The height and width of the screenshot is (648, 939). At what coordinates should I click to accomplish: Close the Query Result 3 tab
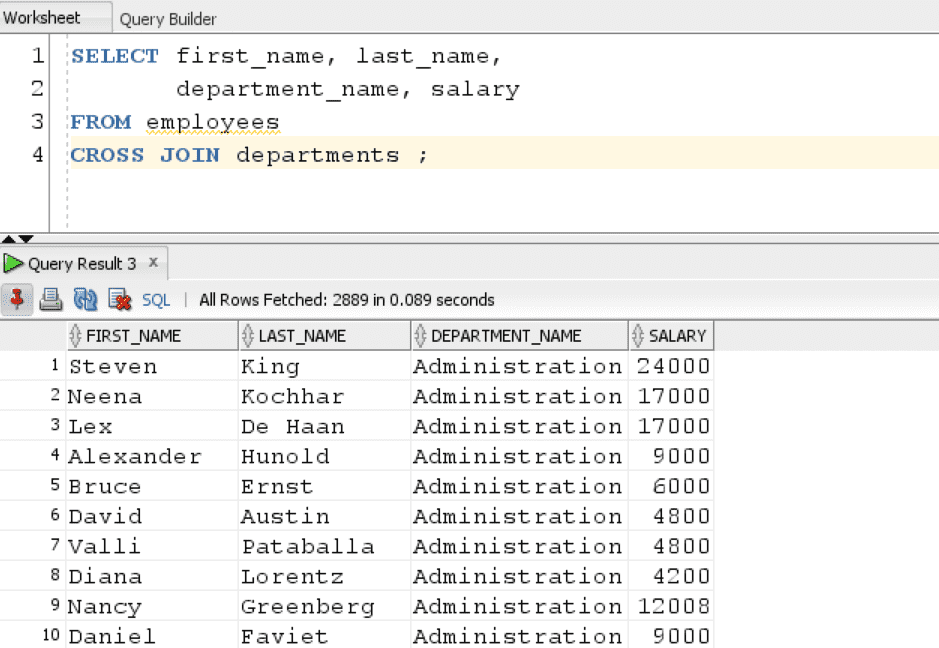point(153,263)
